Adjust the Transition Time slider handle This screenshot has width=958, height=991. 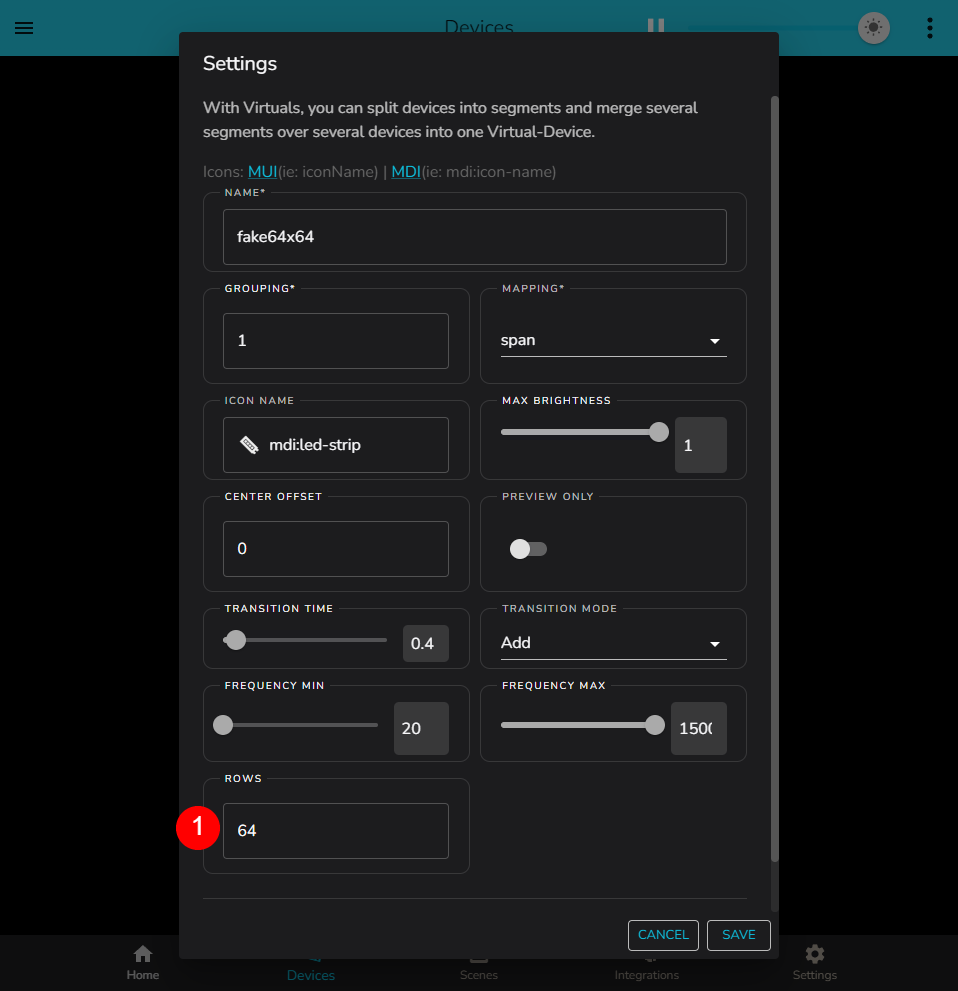(236, 640)
